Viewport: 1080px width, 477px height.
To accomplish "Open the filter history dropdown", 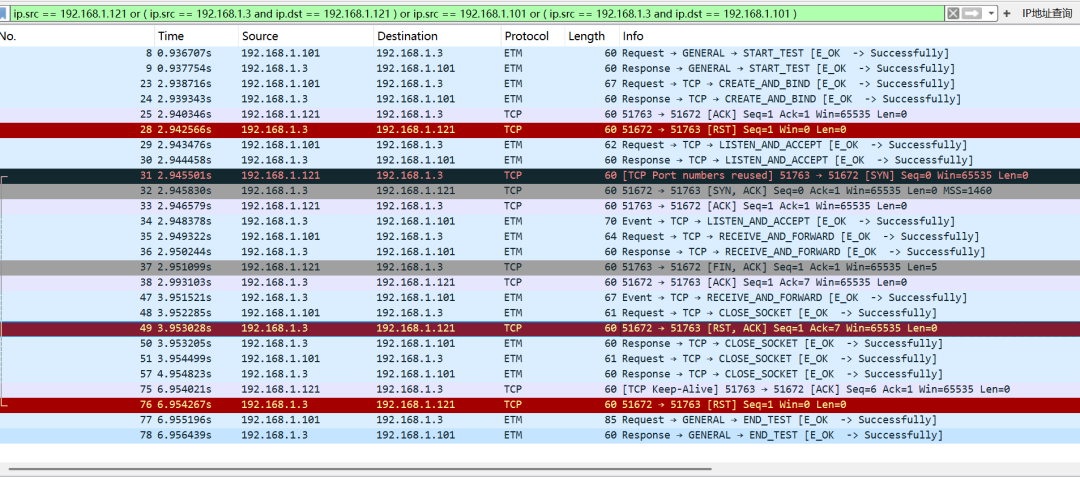I will point(991,13).
